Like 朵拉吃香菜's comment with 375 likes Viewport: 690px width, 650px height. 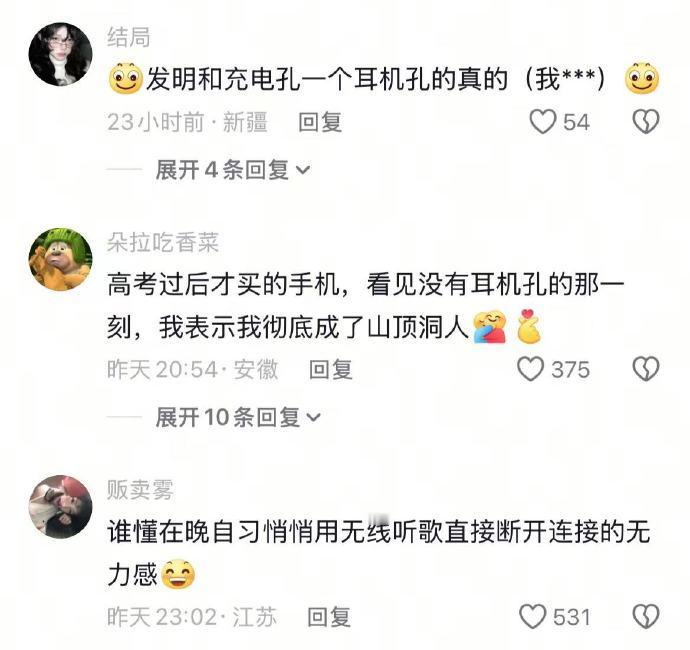tap(531, 369)
